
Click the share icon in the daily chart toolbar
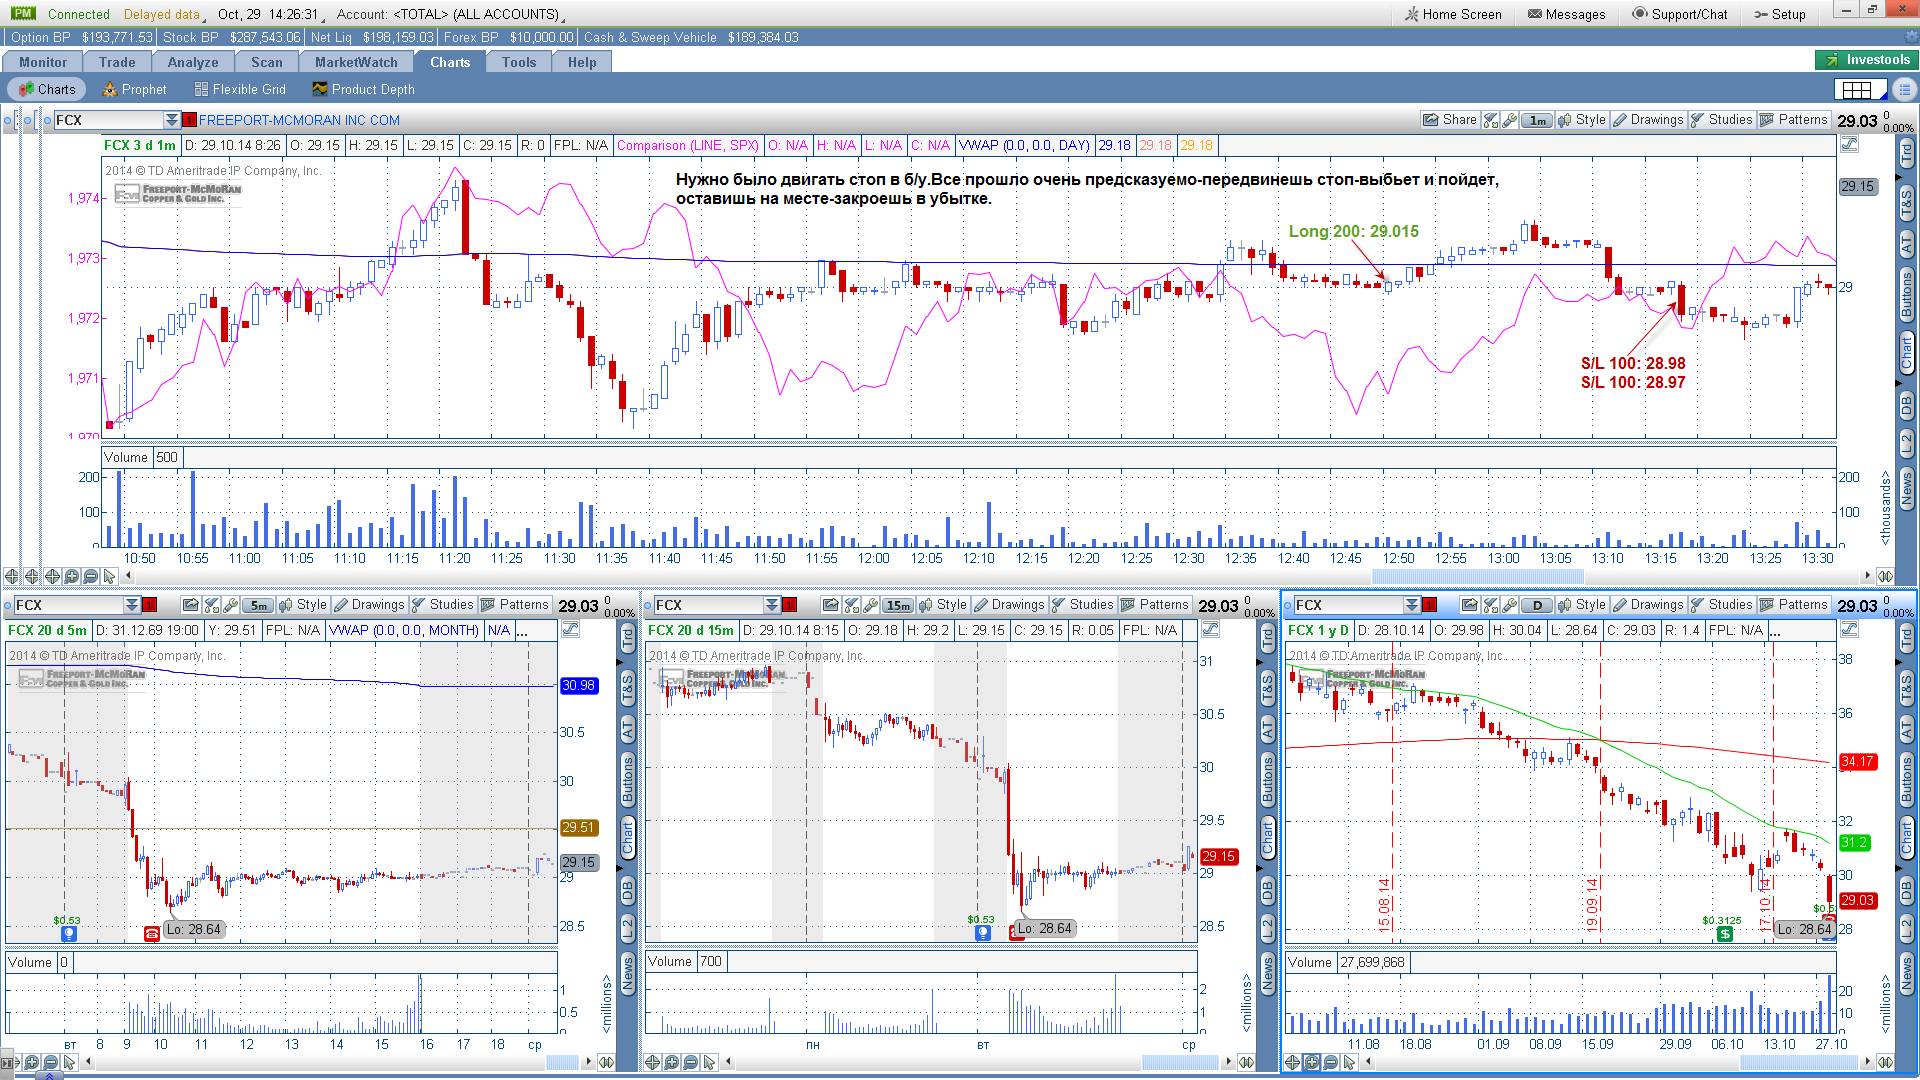(x=1470, y=605)
